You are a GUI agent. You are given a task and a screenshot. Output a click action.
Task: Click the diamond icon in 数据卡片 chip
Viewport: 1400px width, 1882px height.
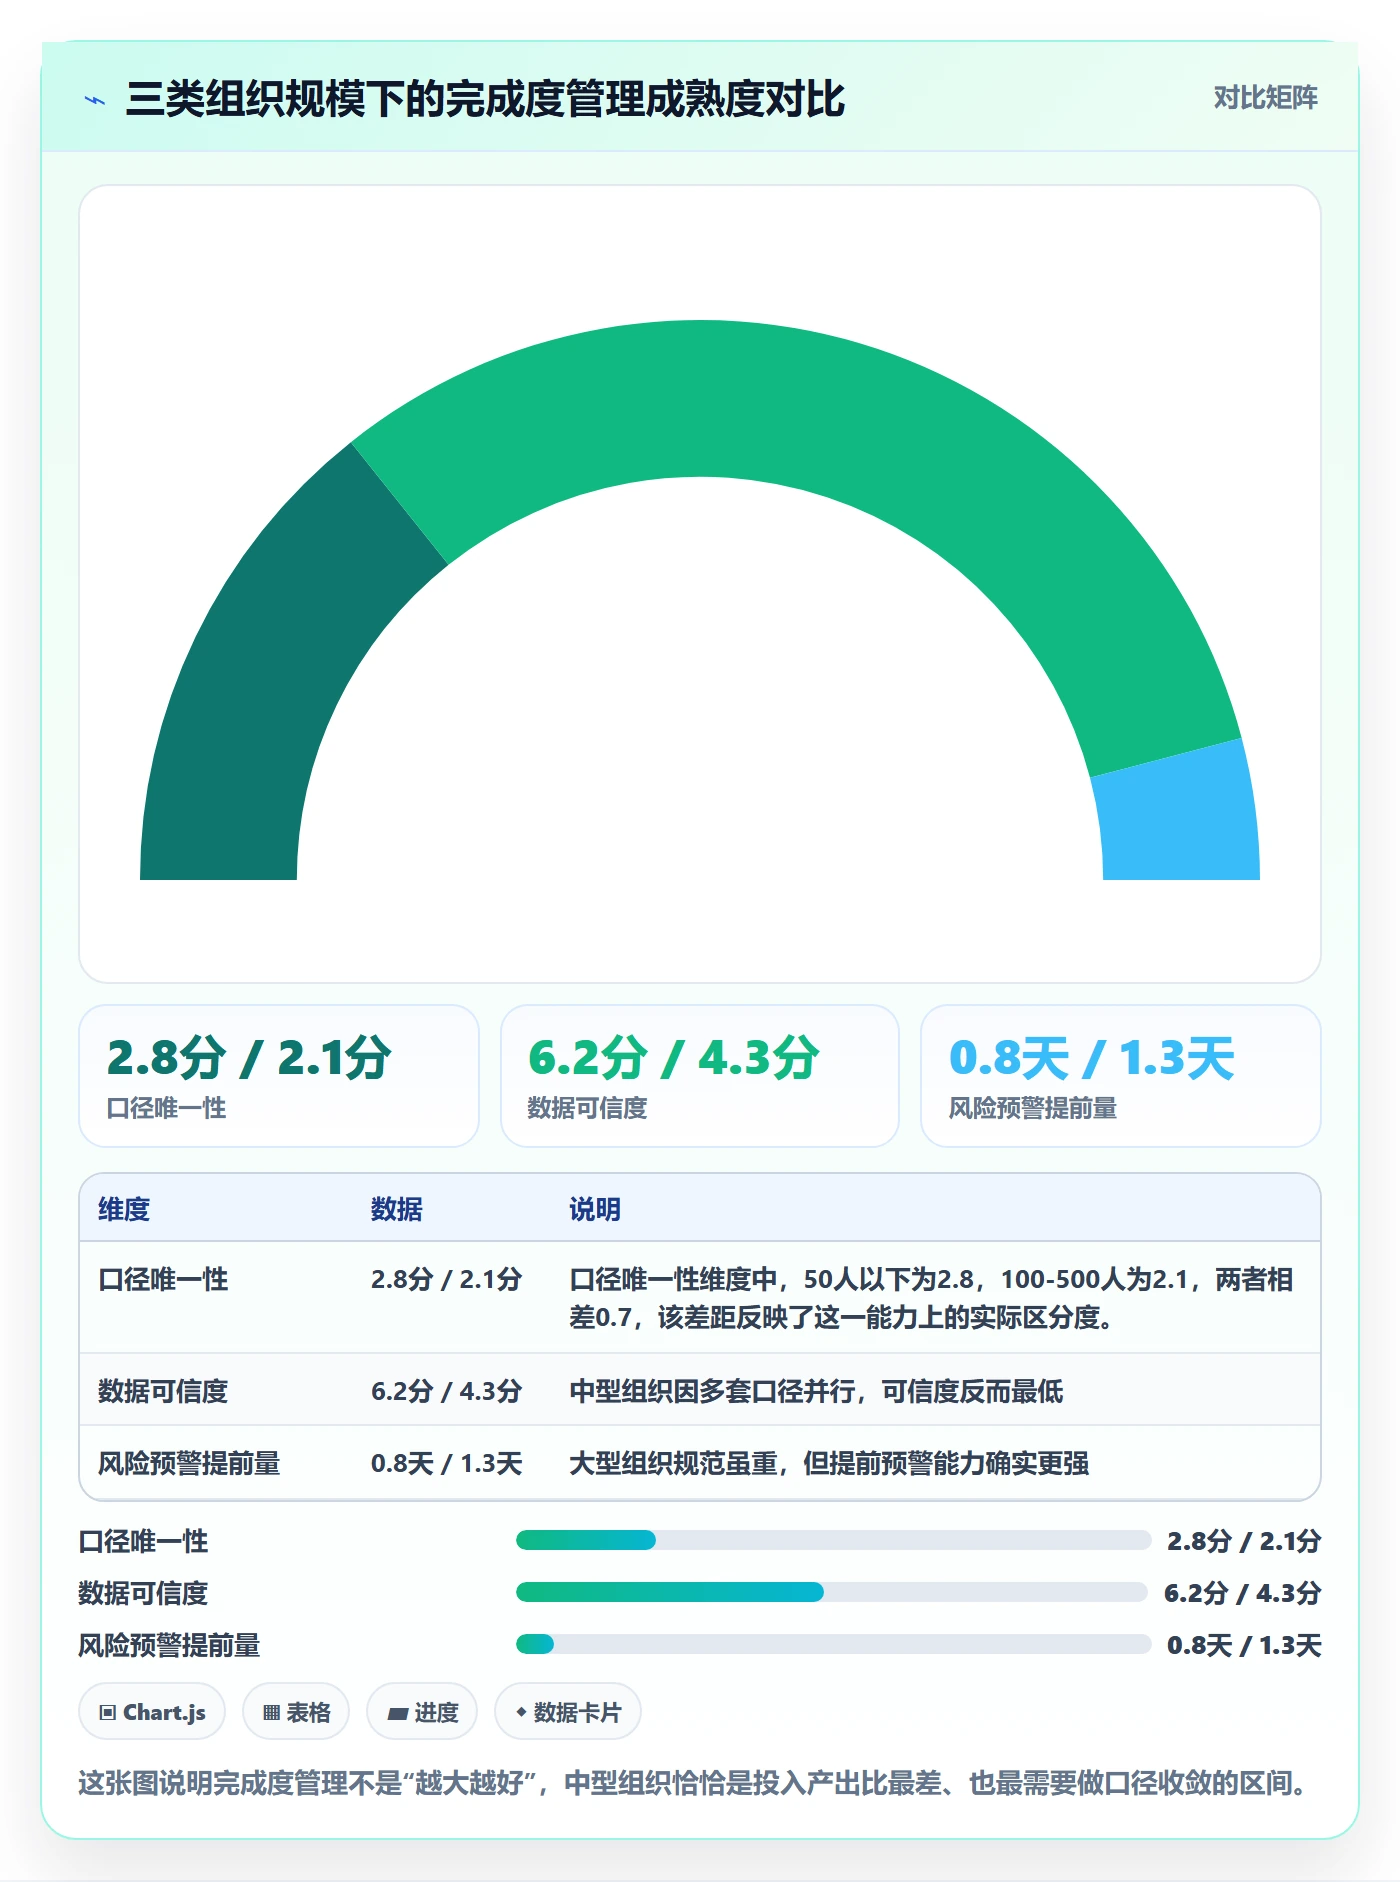click(521, 1712)
